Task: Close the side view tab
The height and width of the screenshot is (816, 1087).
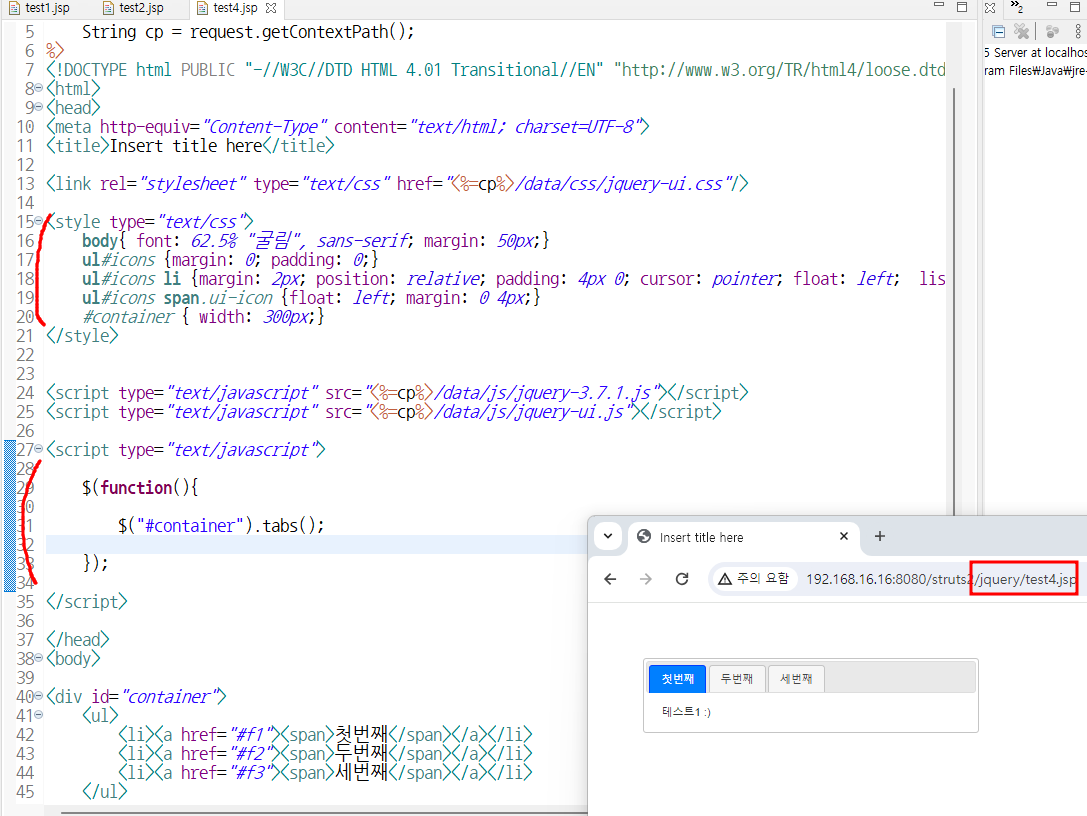Action: point(990,8)
